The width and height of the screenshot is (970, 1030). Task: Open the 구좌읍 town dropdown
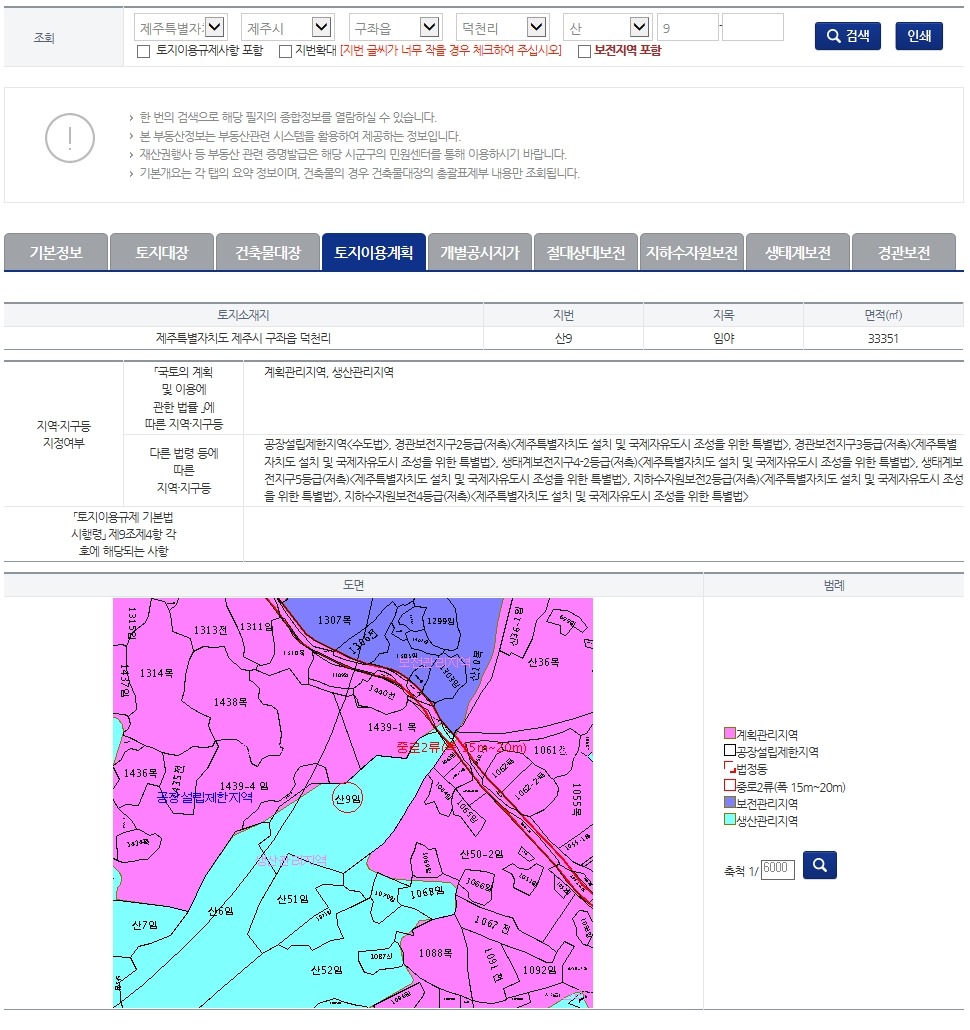tap(395, 28)
